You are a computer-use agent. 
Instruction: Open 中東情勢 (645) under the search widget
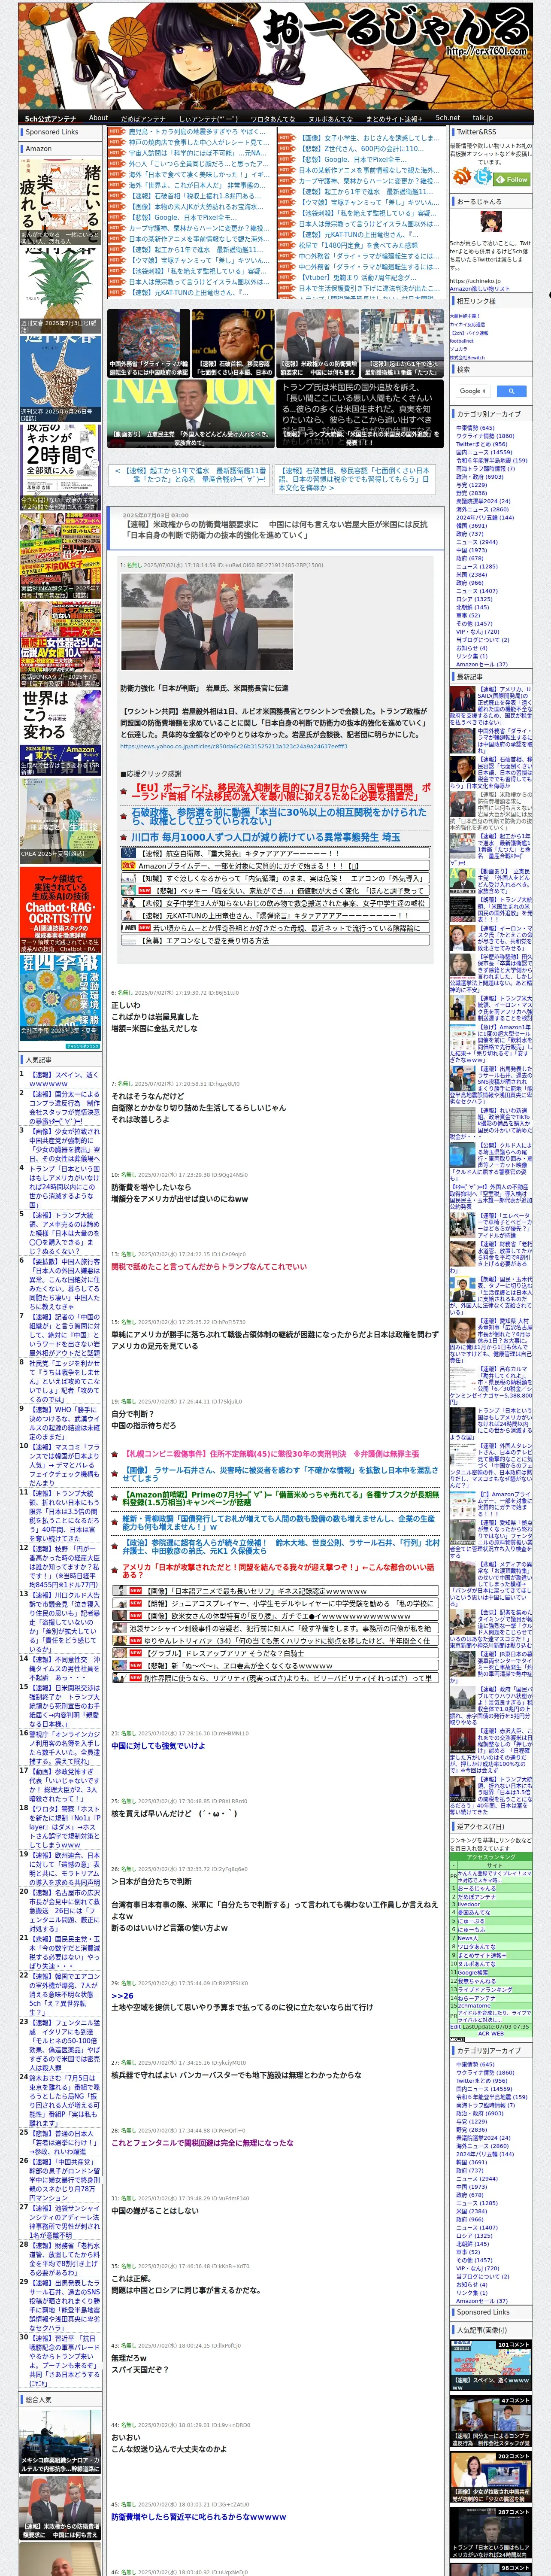pos(474,428)
